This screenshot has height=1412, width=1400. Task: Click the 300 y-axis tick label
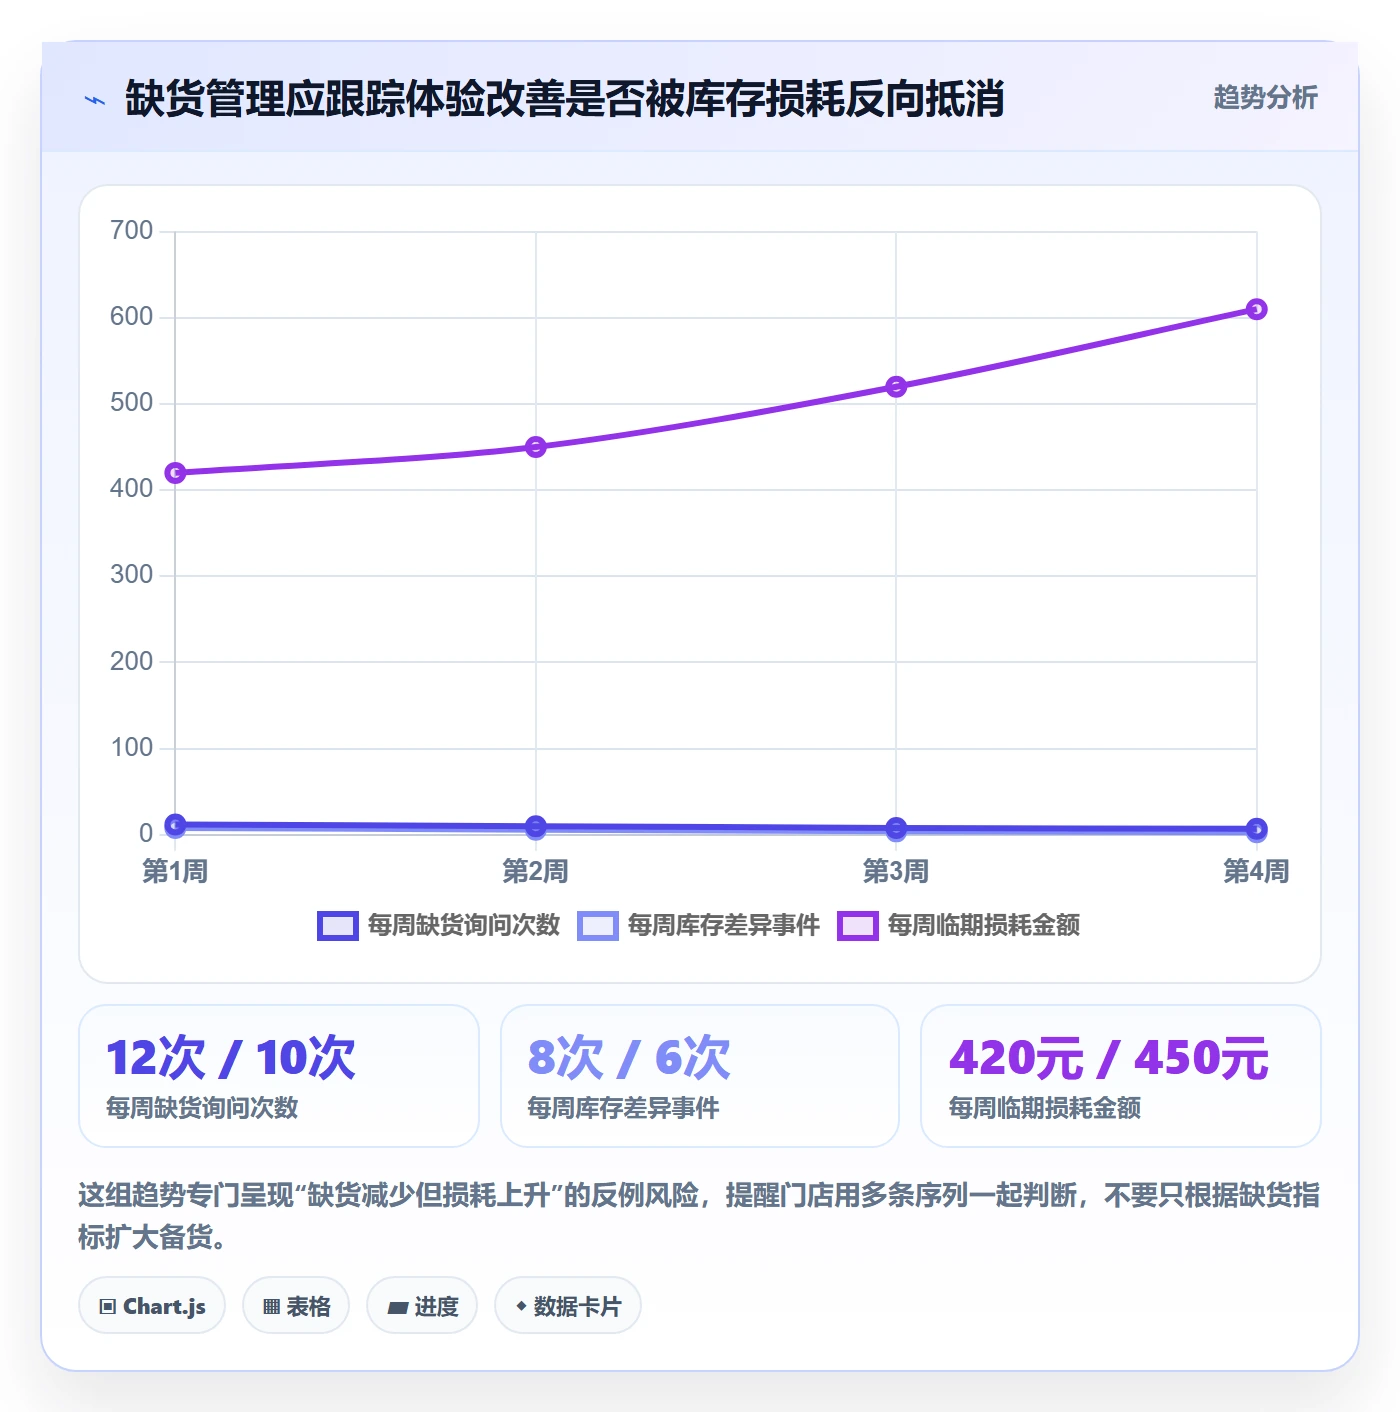pos(131,575)
